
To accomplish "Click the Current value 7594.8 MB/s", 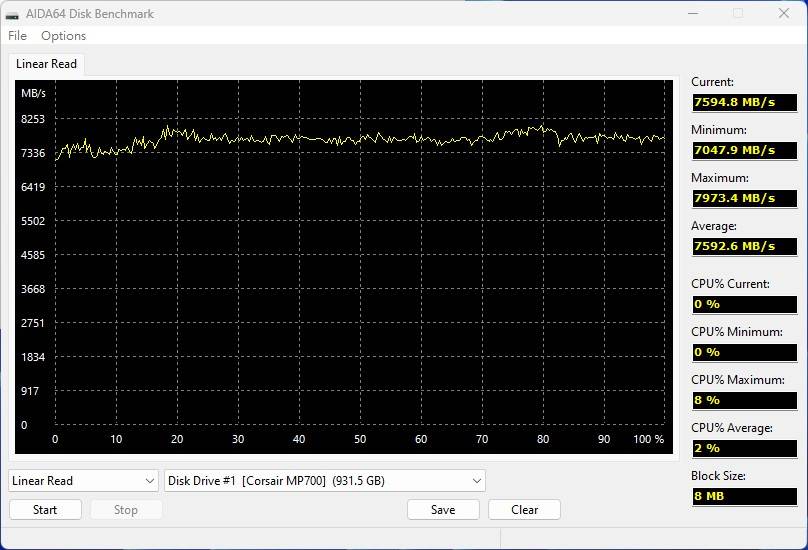I will point(745,102).
